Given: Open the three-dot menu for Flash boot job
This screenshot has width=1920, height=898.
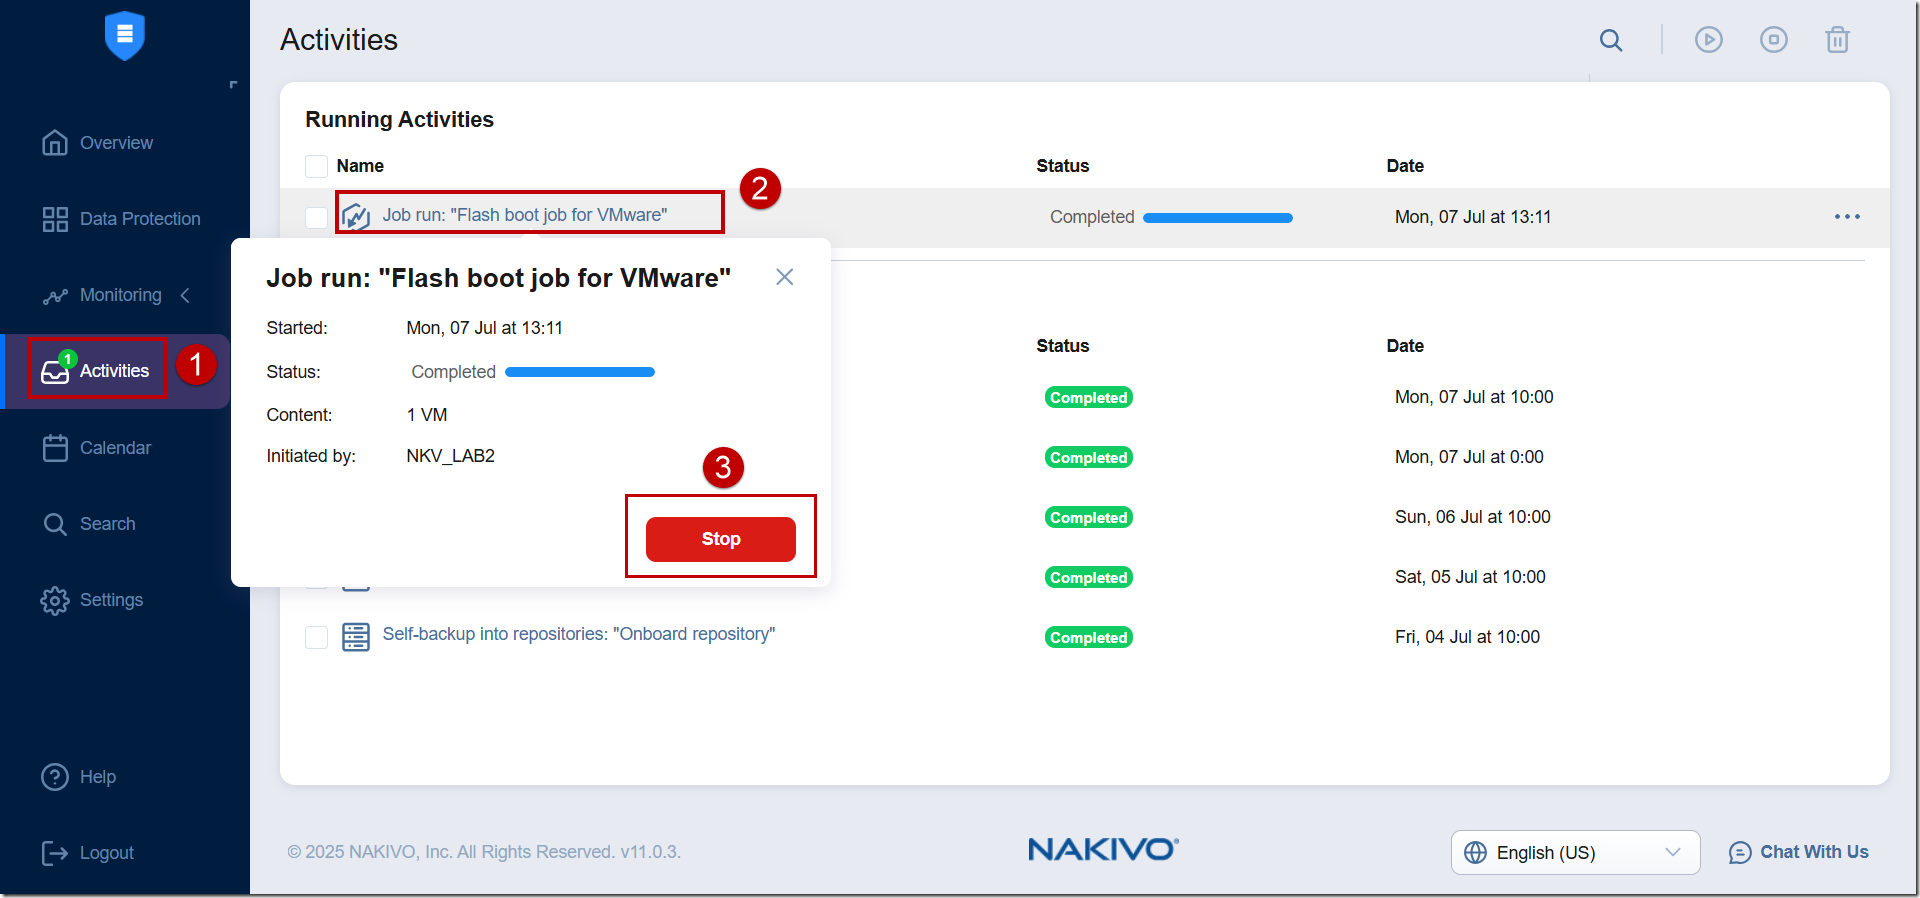Looking at the screenshot, I should (x=1847, y=217).
